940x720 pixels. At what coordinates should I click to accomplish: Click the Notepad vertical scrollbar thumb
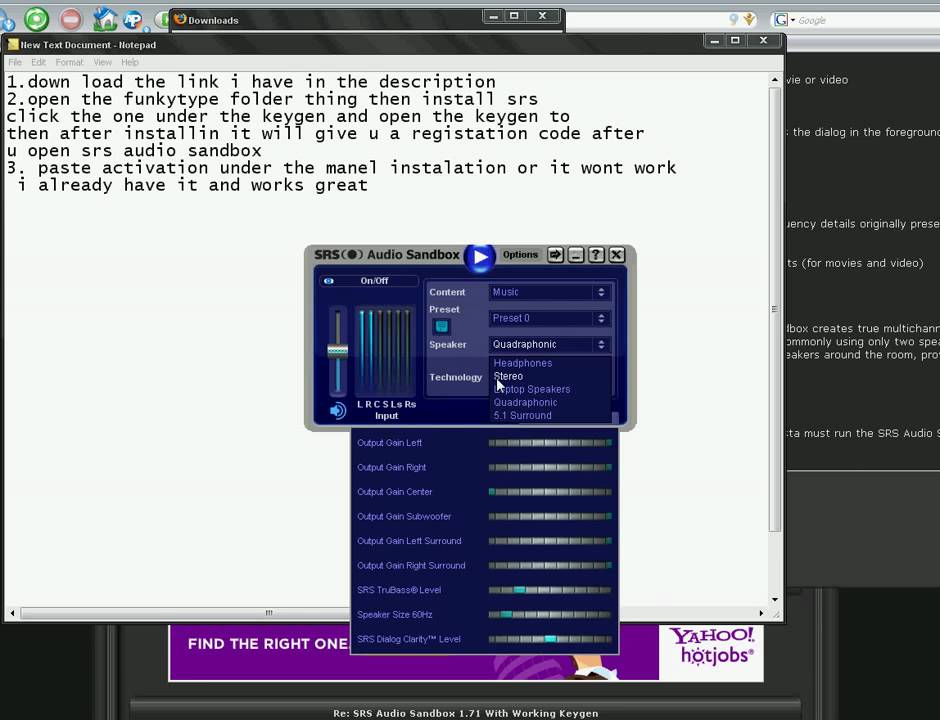(x=775, y=309)
